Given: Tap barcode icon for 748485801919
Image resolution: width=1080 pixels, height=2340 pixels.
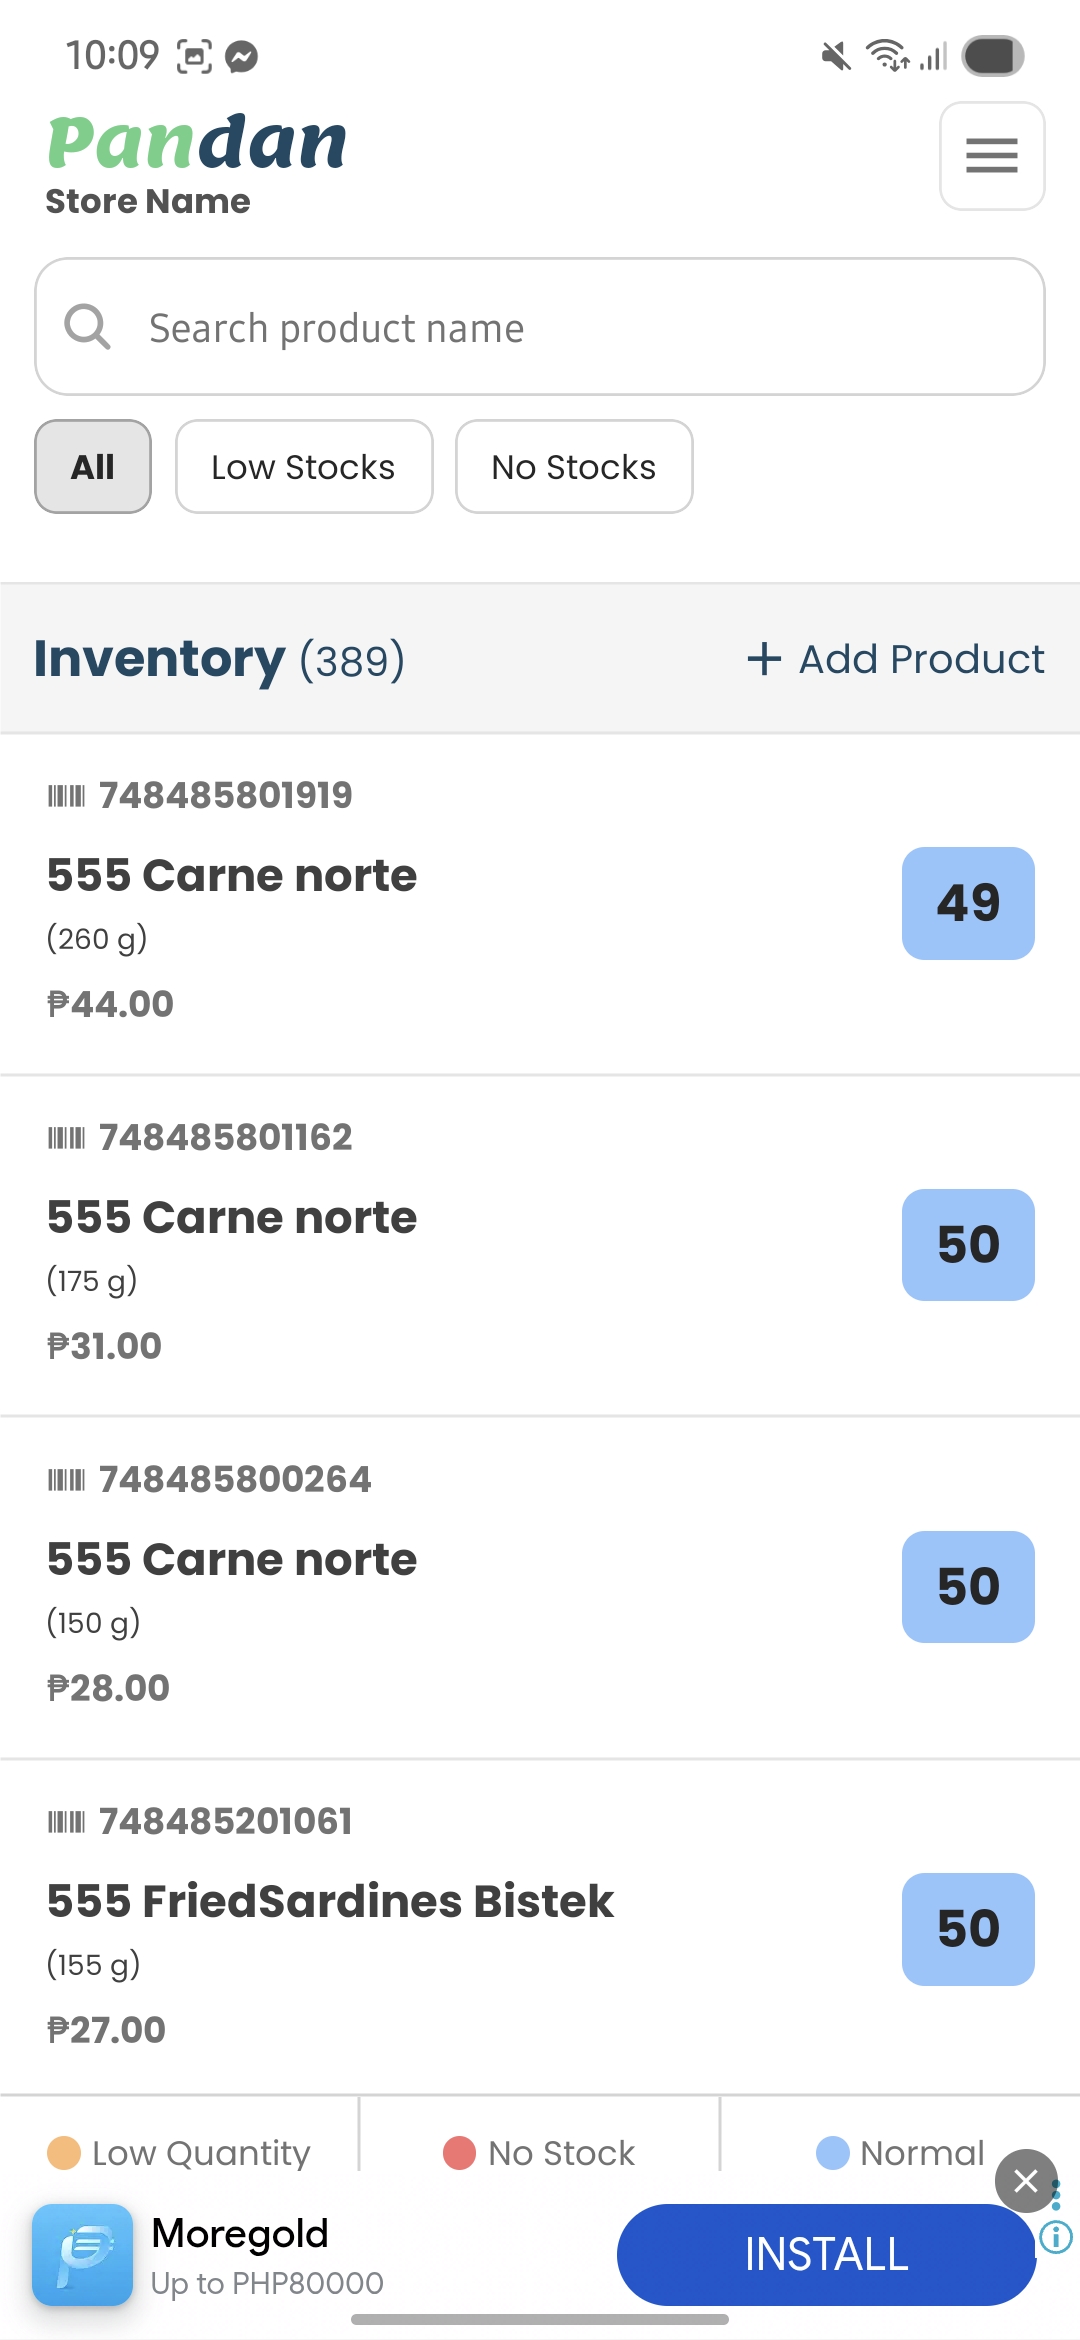Looking at the screenshot, I should coord(66,796).
